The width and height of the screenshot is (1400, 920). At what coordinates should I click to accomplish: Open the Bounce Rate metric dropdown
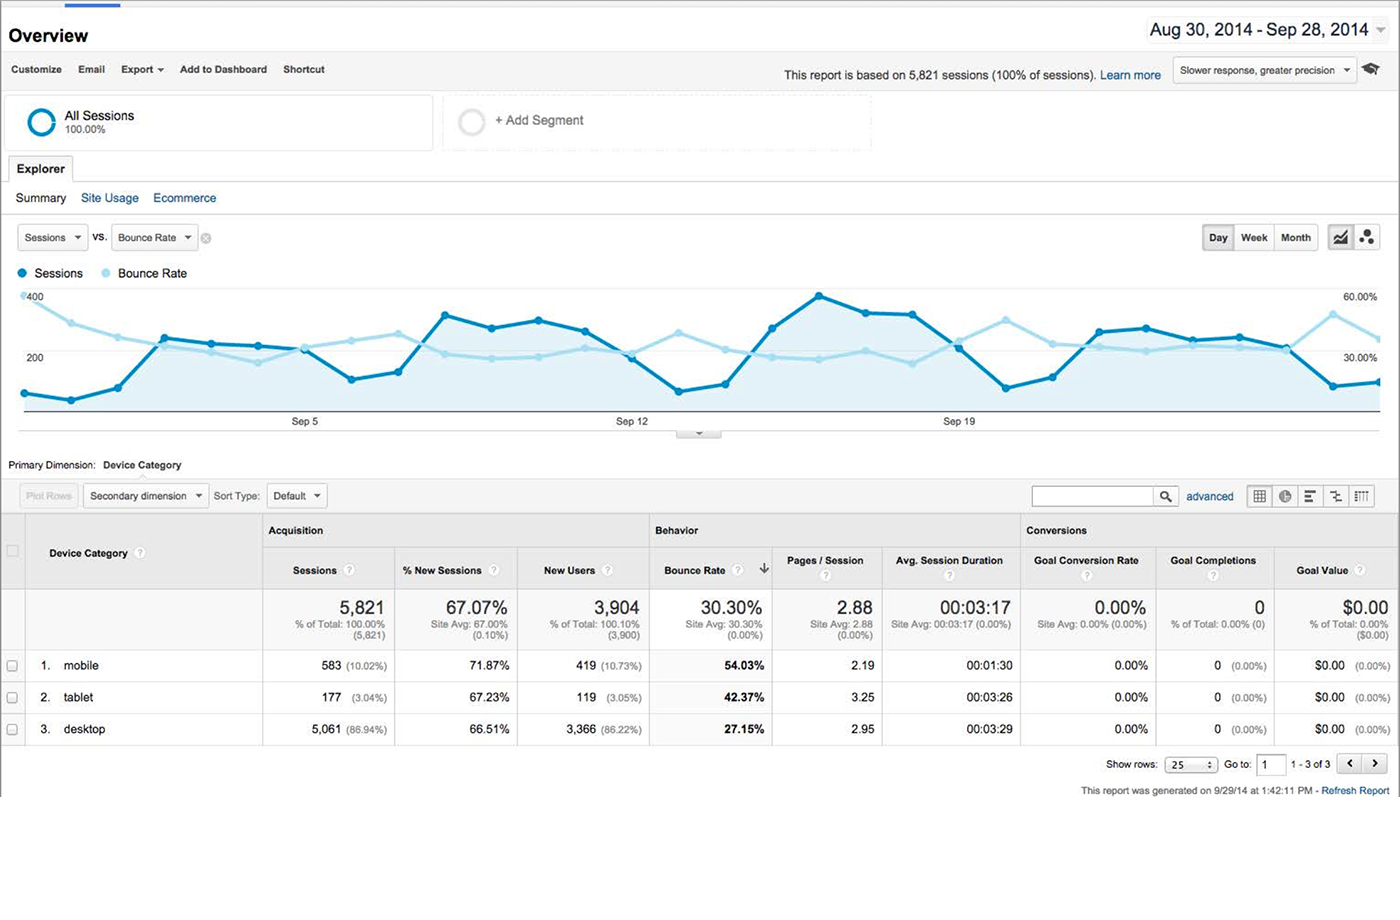(154, 238)
